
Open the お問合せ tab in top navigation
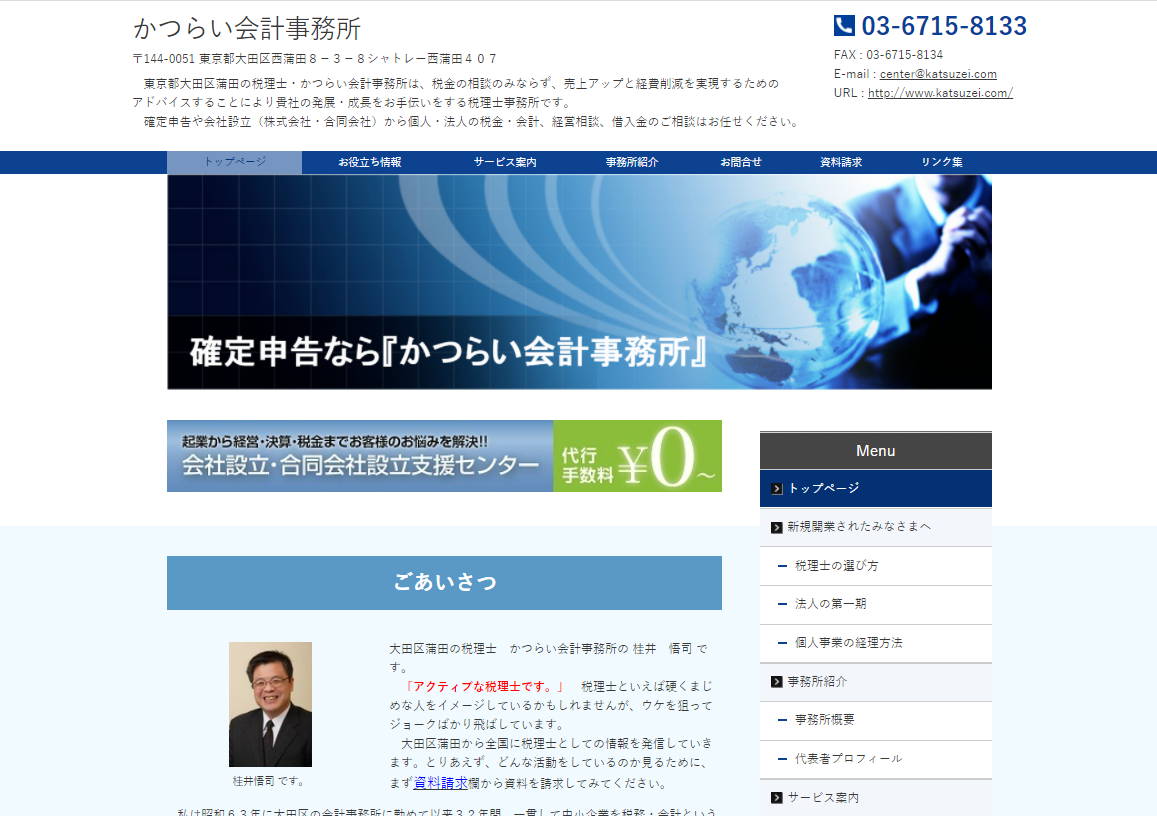740,161
